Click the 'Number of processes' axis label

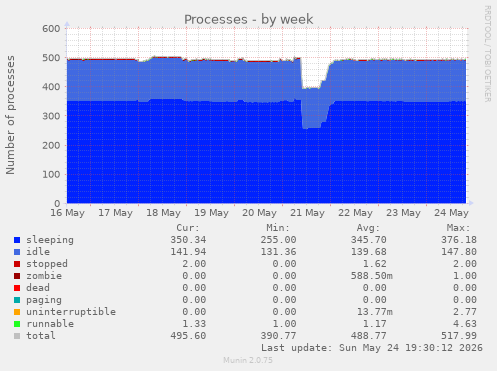point(10,115)
